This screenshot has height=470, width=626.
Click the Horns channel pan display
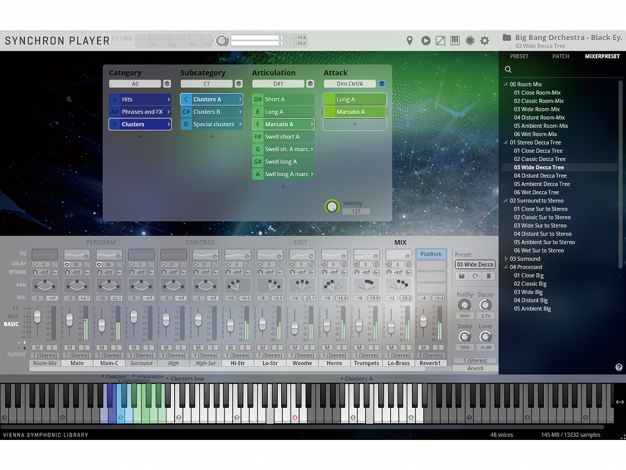point(334,285)
